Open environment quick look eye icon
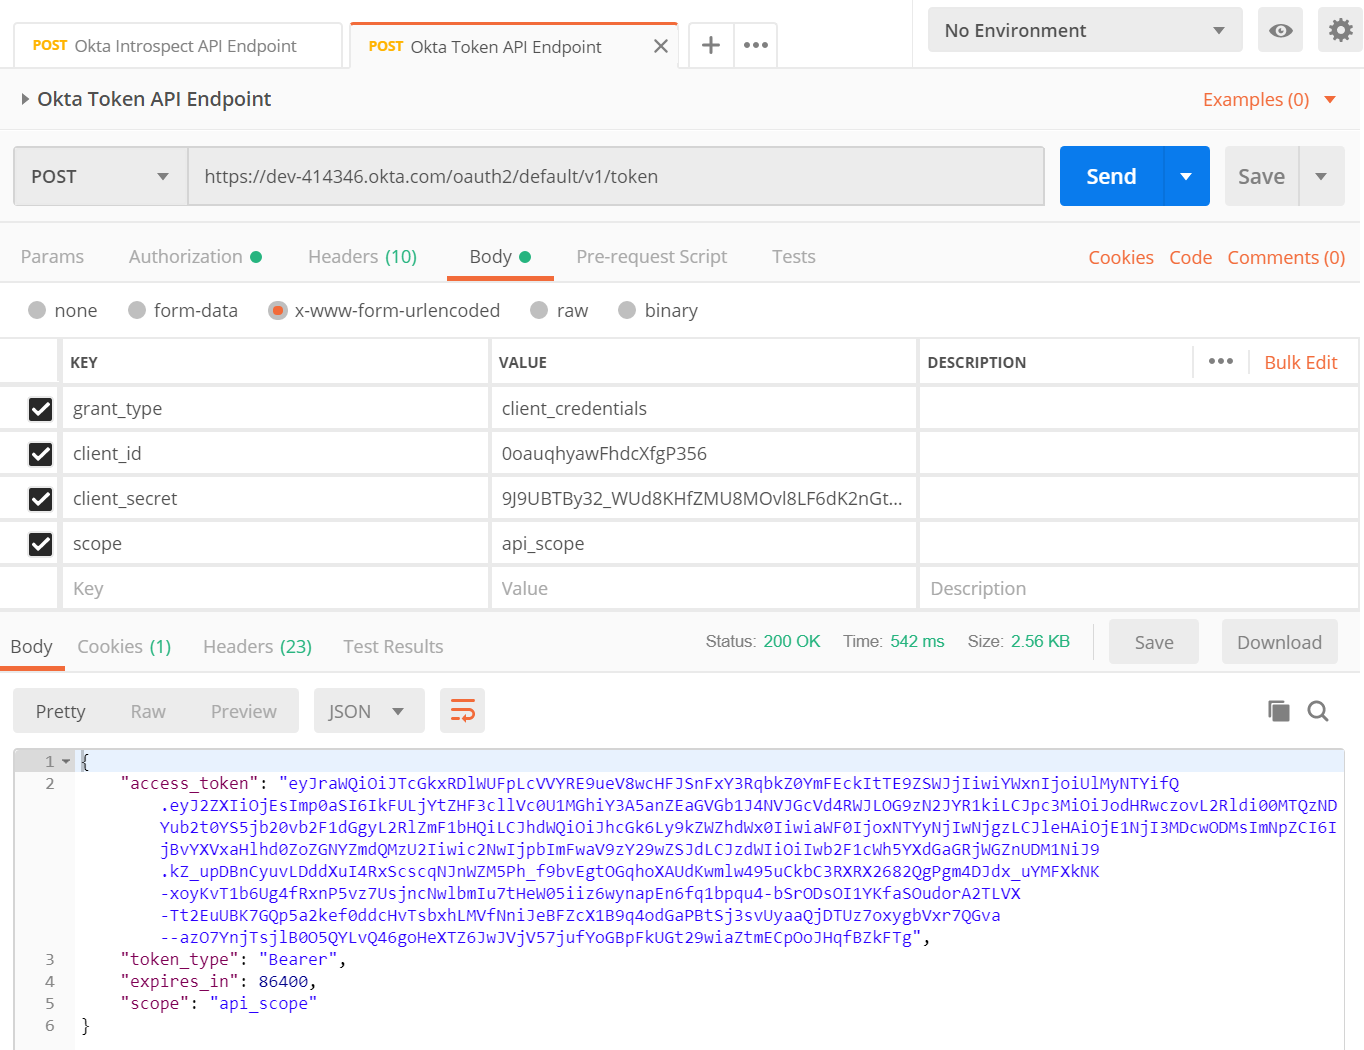Image resolution: width=1364 pixels, height=1050 pixels. pos(1280,31)
